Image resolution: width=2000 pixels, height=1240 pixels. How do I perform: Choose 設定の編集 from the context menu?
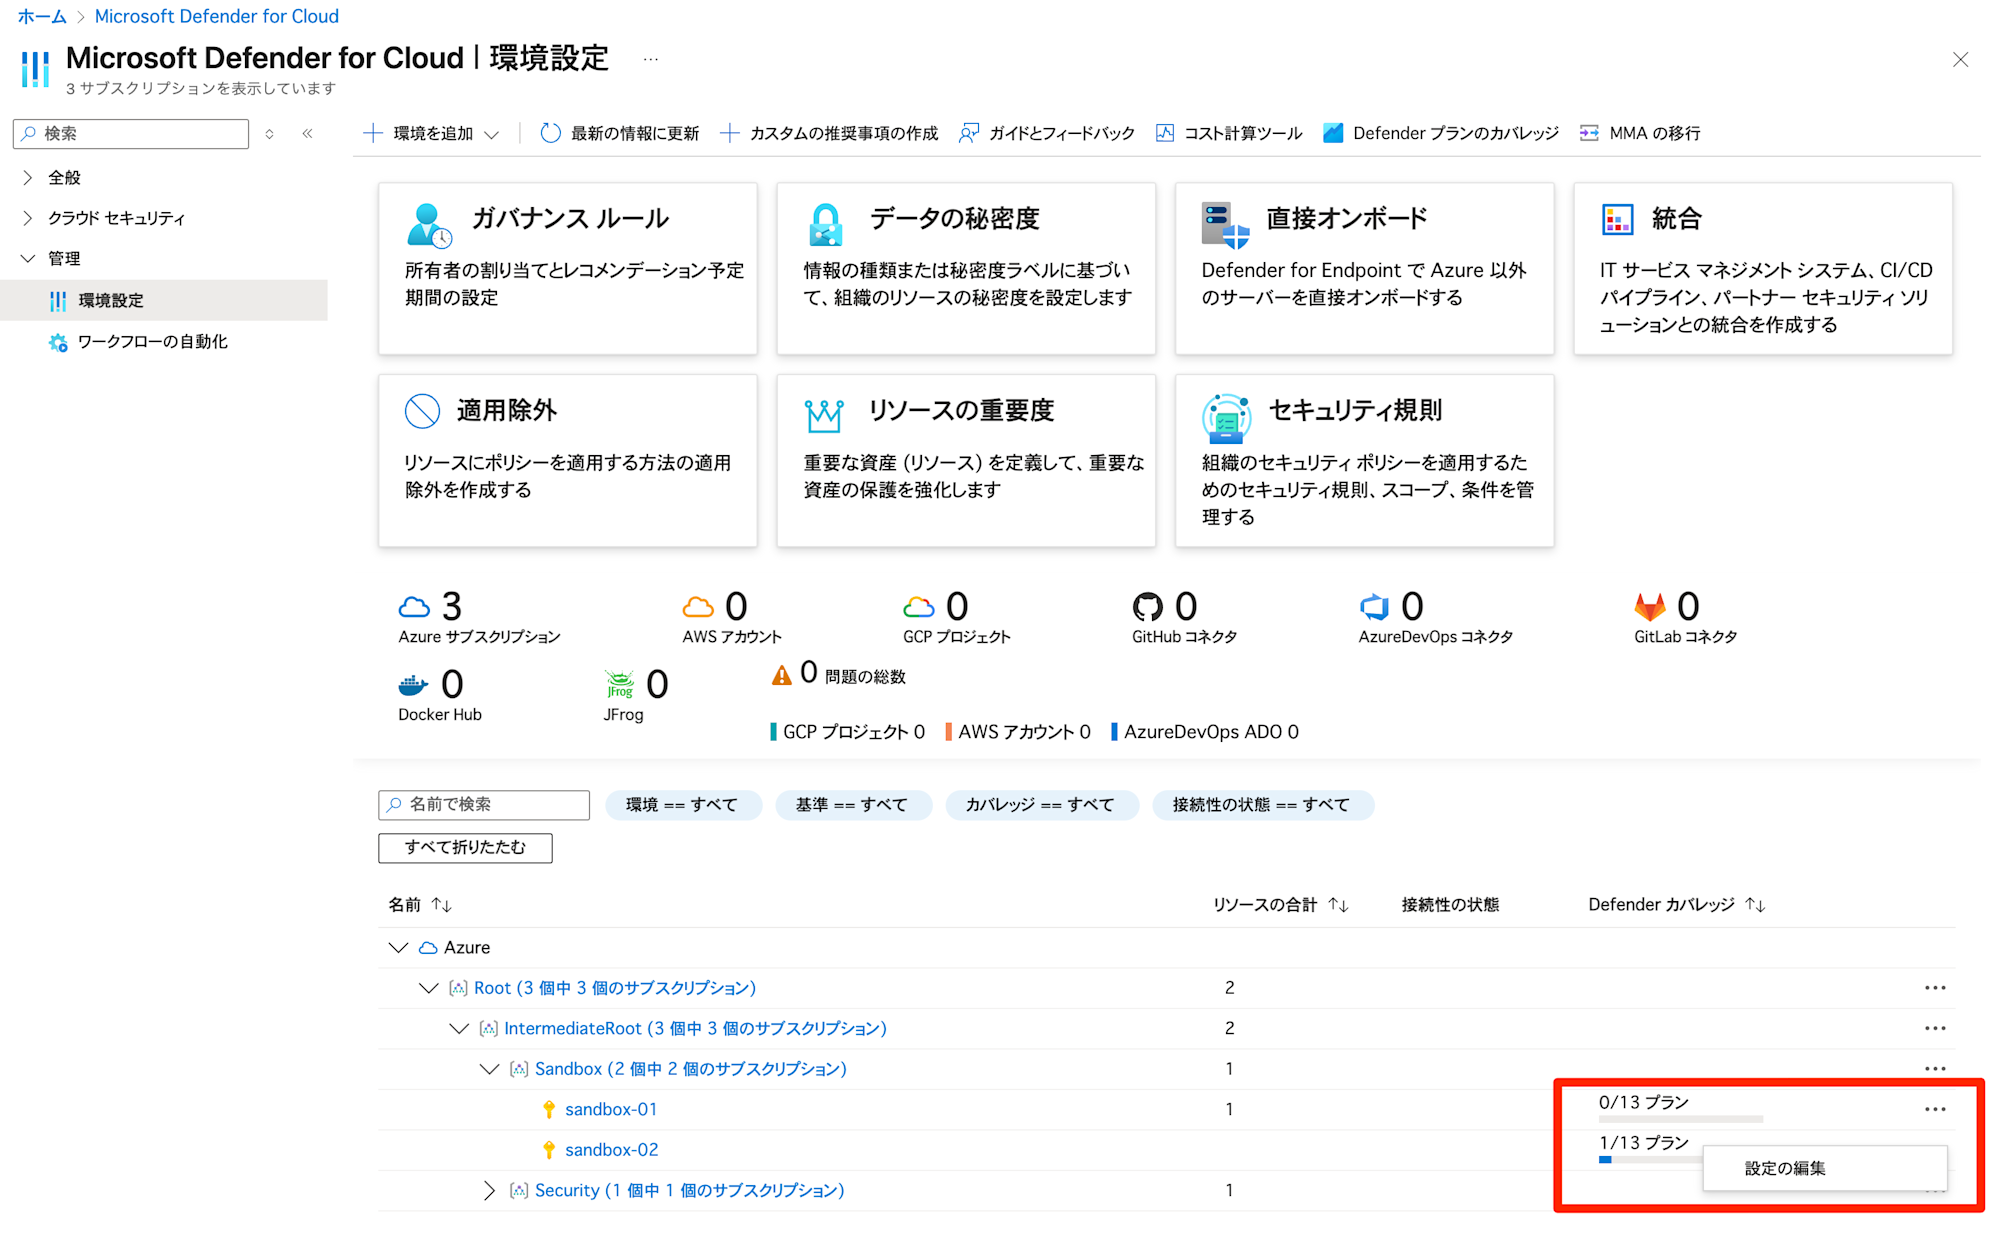coord(1825,1168)
